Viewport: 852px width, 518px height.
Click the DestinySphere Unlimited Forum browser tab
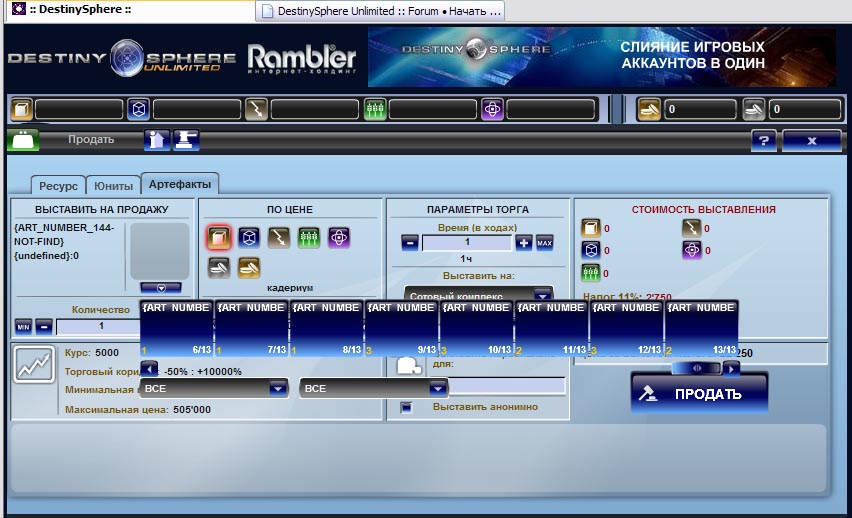(381, 11)
